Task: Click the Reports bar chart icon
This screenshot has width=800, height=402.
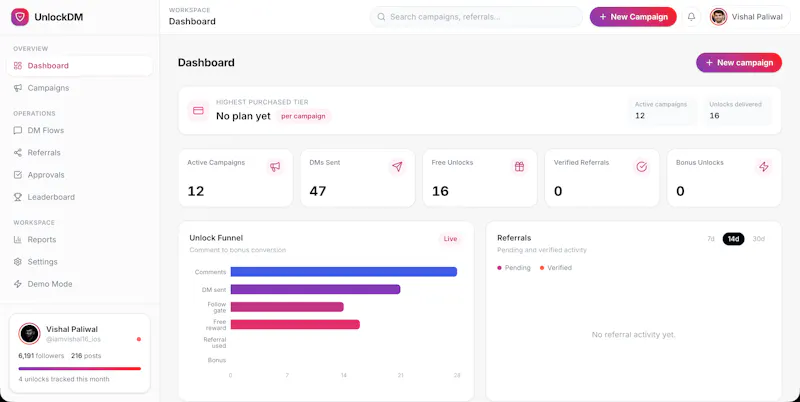Action: [x=18, y=240]
